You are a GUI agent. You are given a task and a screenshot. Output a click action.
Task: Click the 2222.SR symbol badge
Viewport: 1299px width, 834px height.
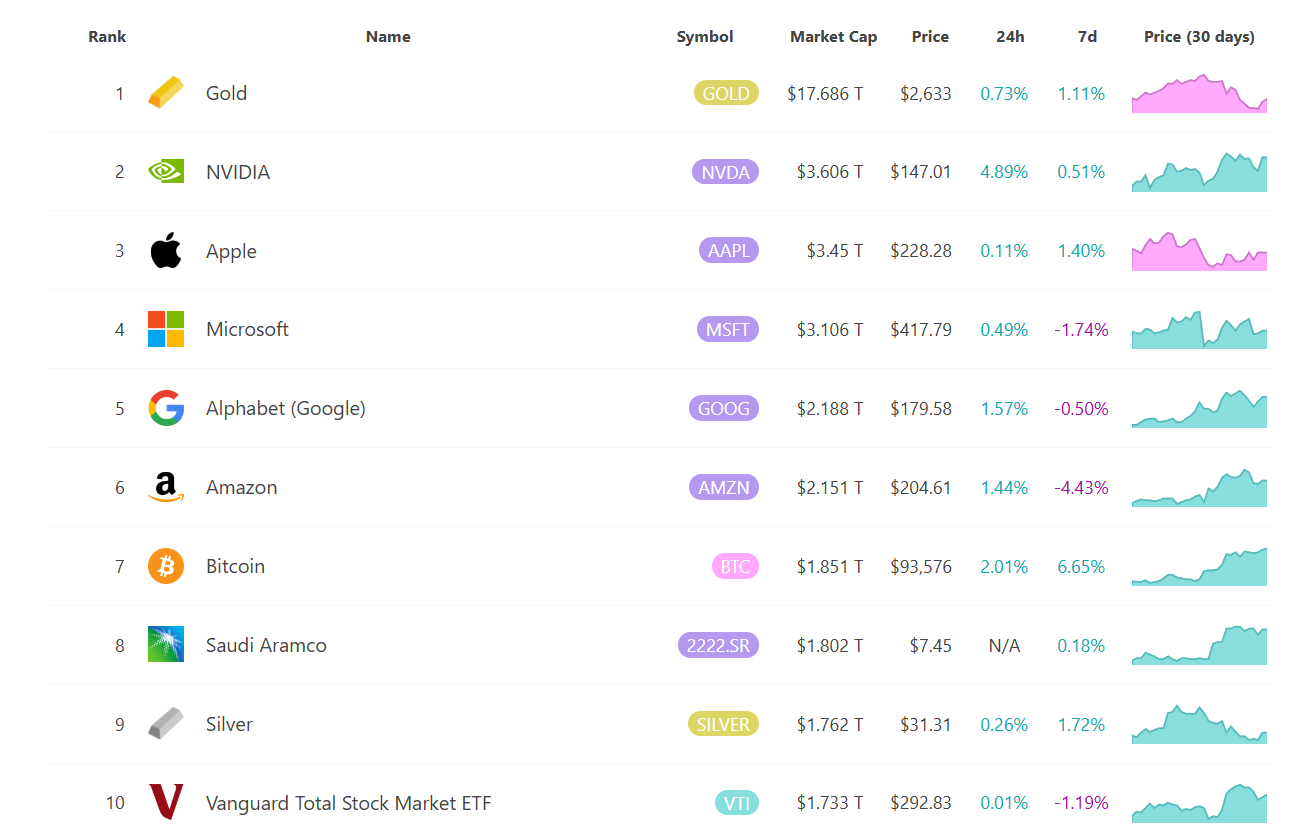click(x=718, y=645)
